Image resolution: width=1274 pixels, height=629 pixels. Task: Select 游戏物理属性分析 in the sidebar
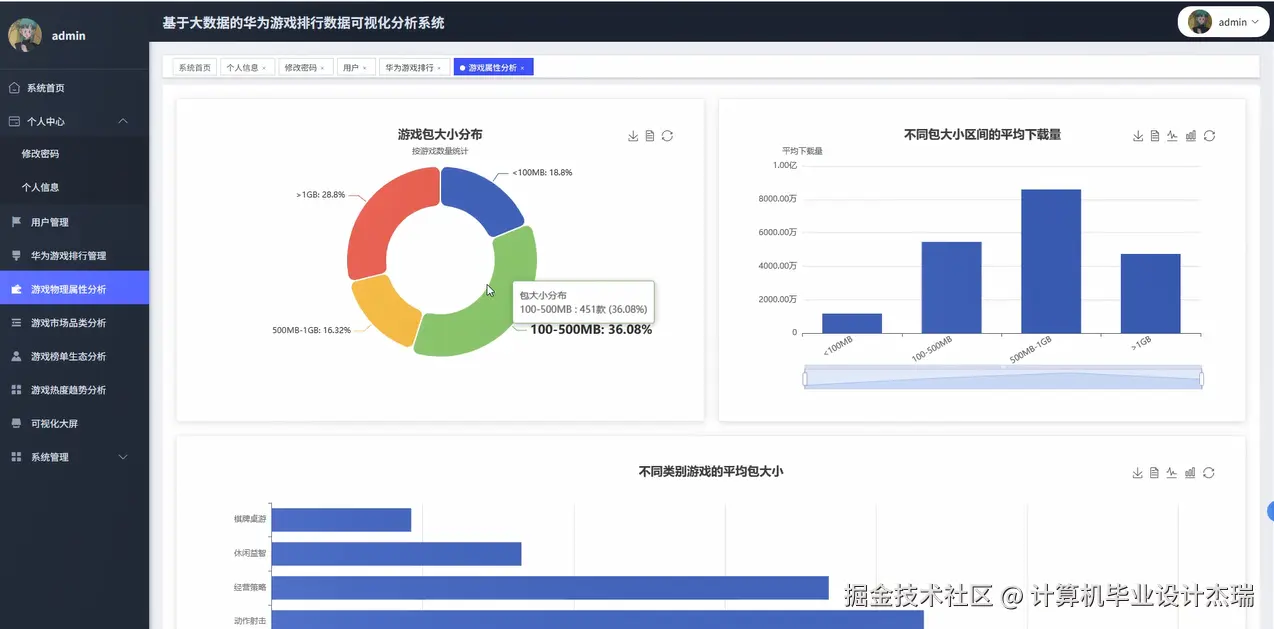click(74, 289)
